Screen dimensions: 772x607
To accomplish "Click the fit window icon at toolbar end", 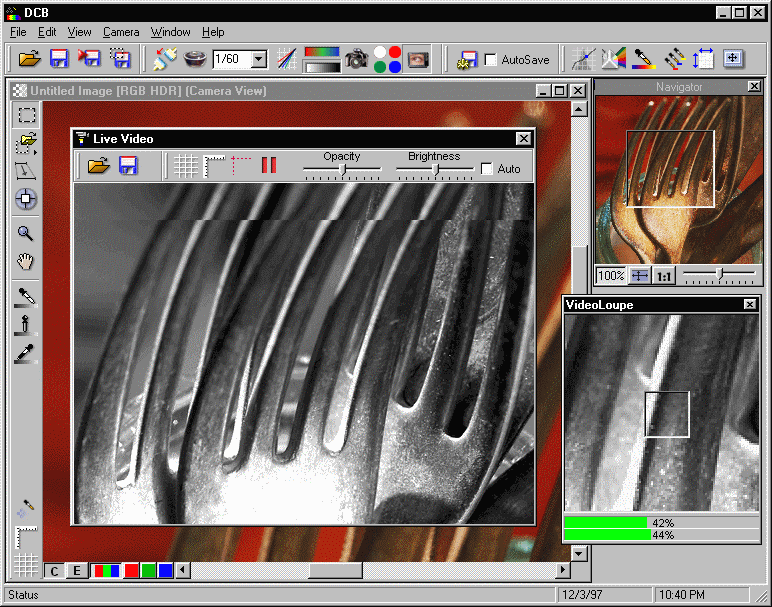I will (x=733, y=59).
